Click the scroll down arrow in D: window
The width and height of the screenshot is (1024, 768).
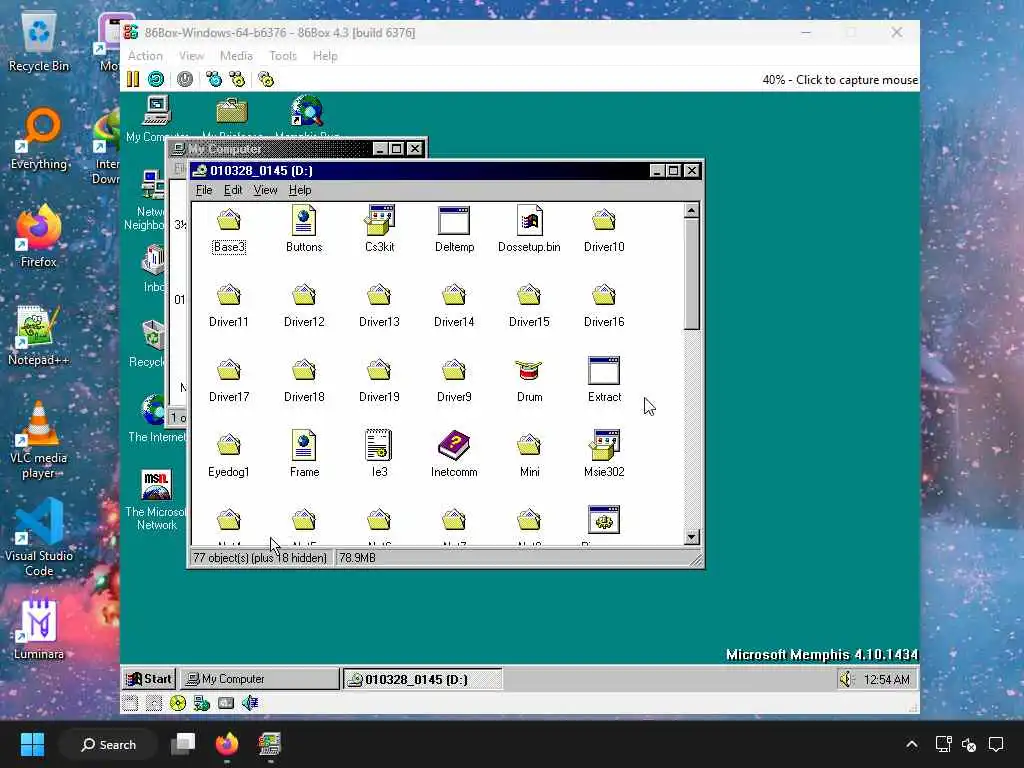[692, 537]
